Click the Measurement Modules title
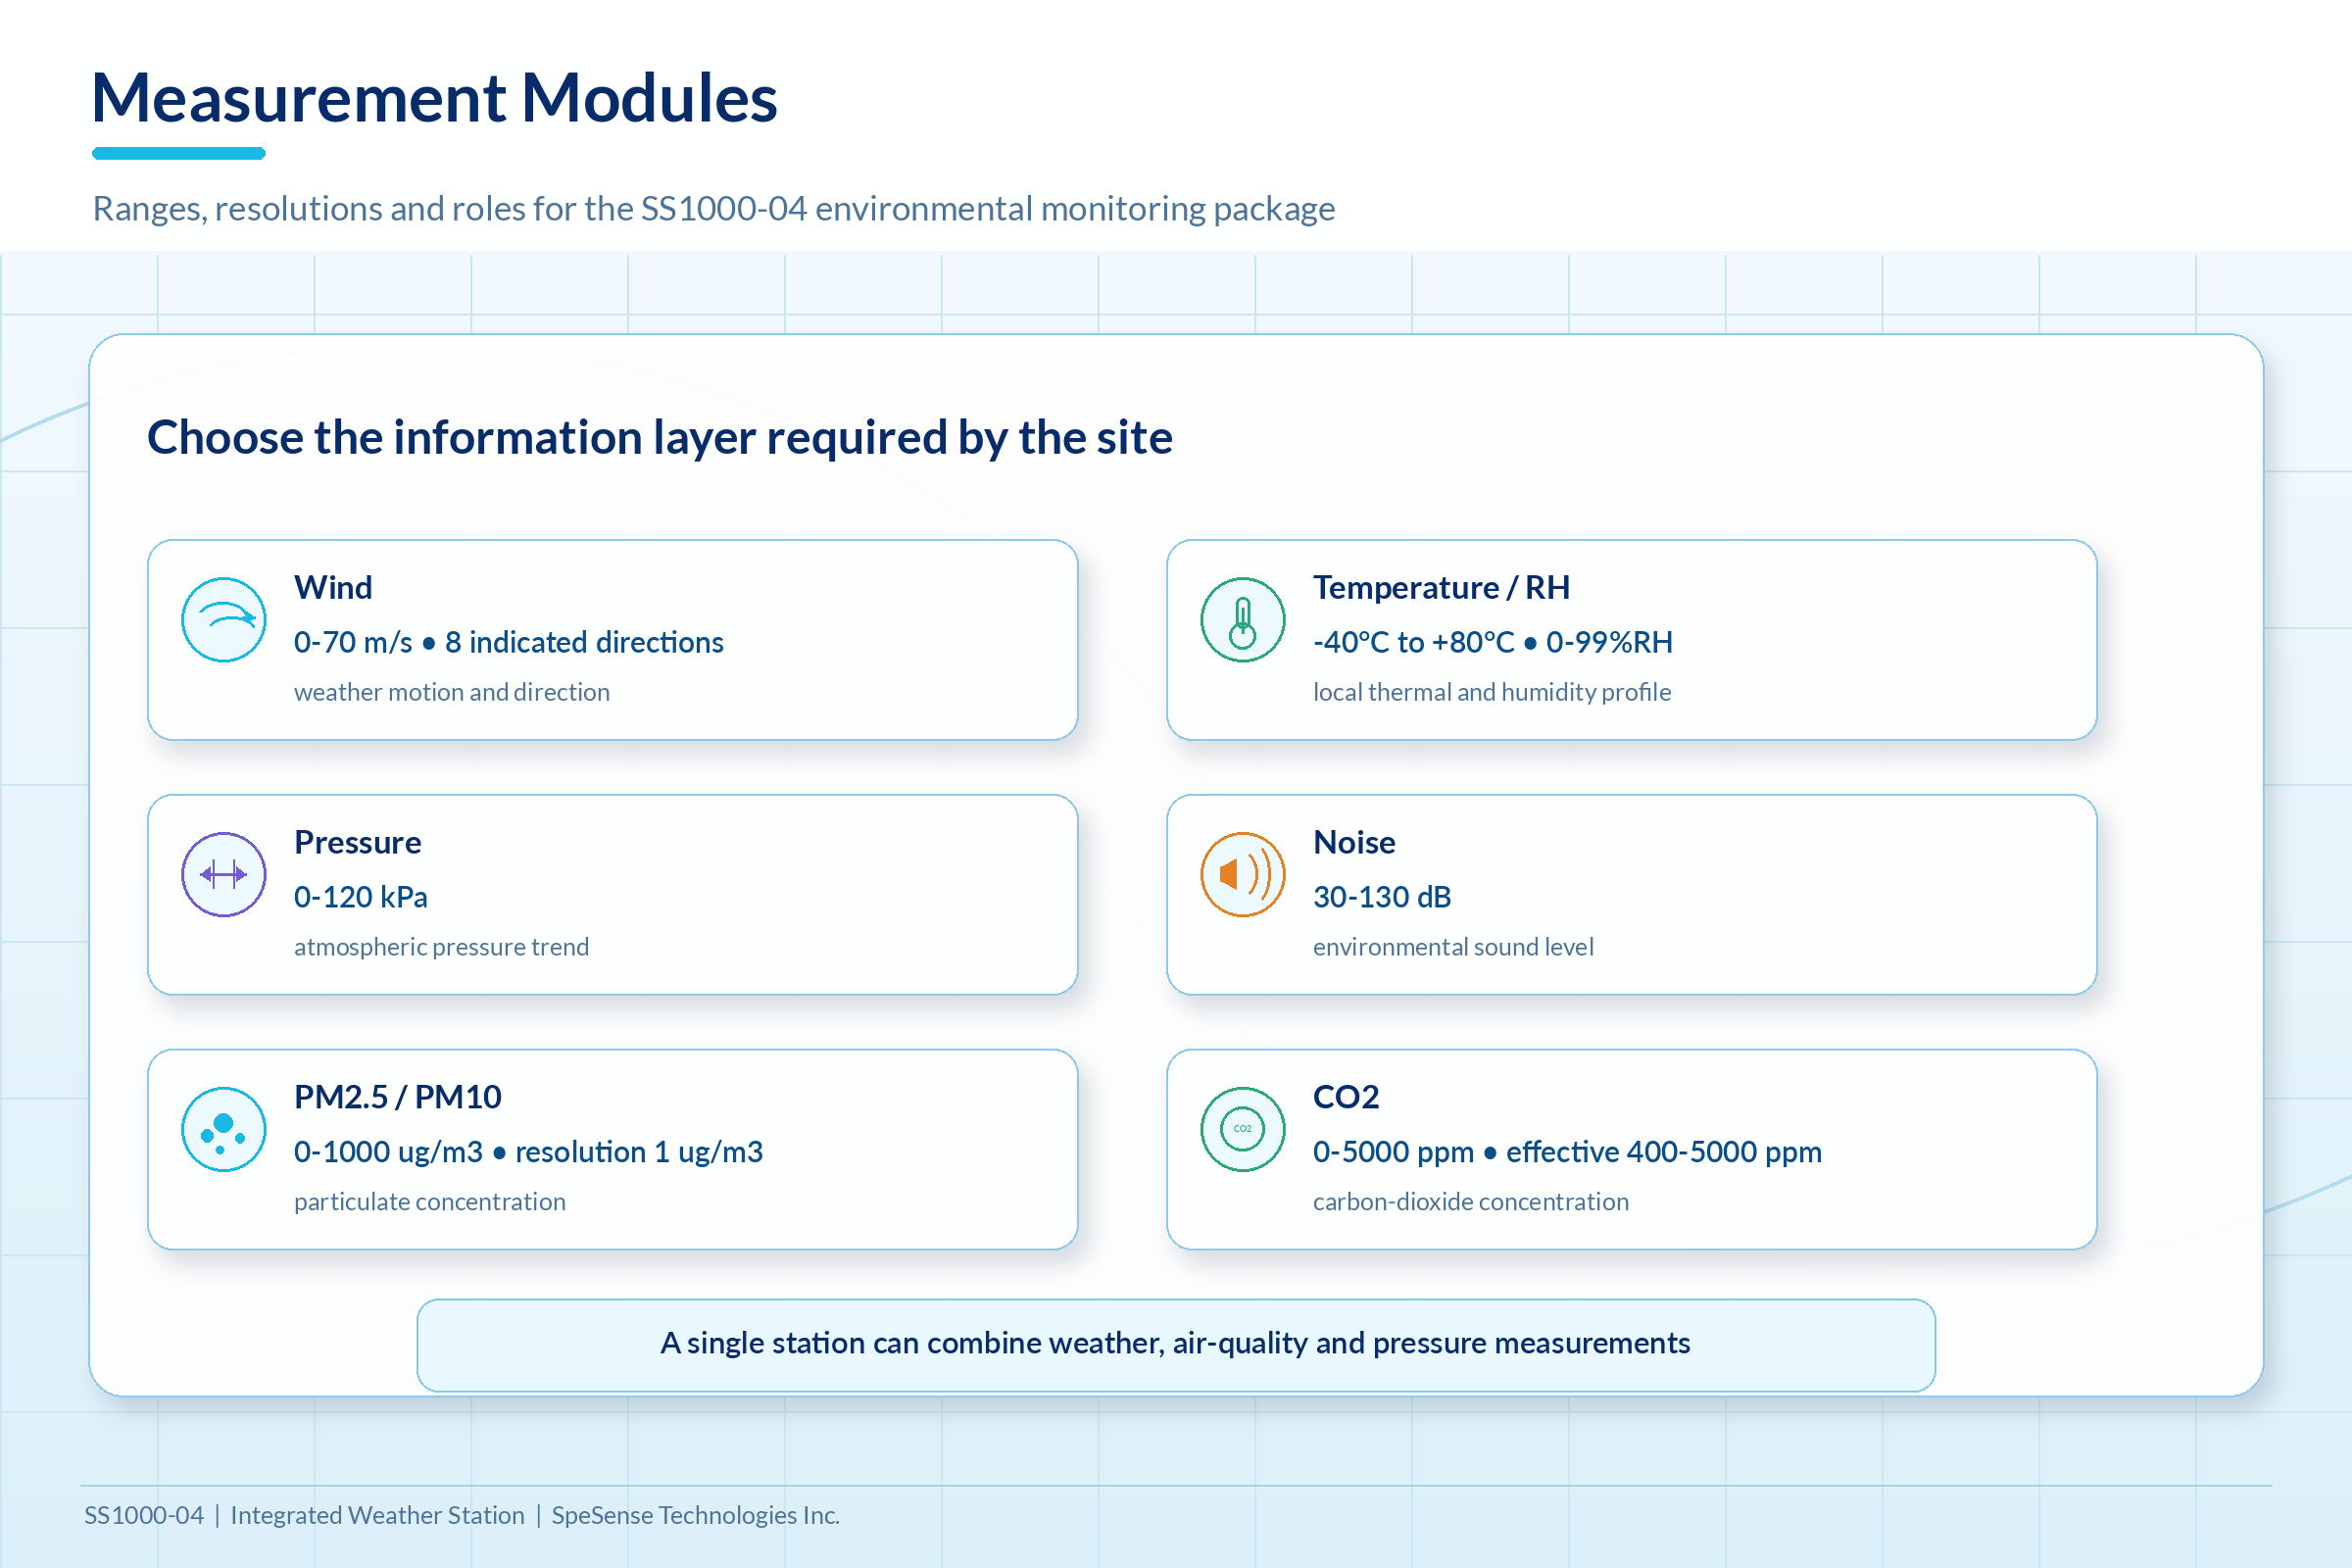Image resolution: width=2352 pixels, height=1568 pixels. [434, 98]
